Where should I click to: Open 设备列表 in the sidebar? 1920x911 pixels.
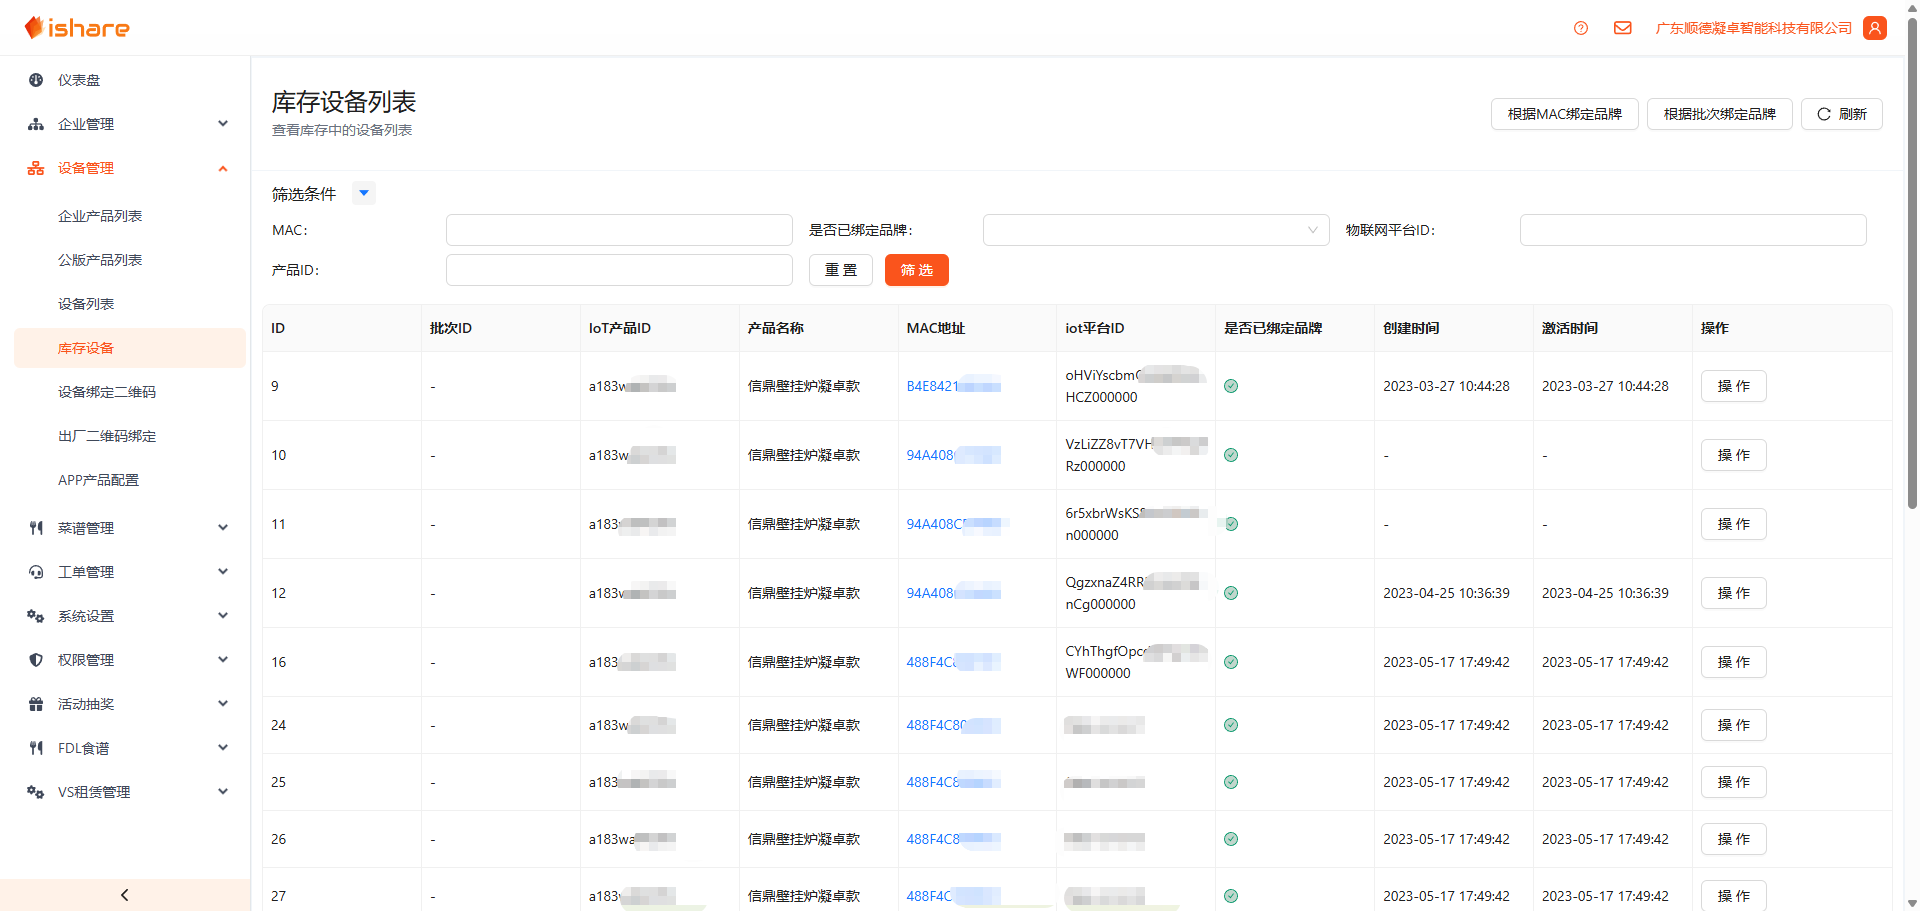(x=86, y=304)
